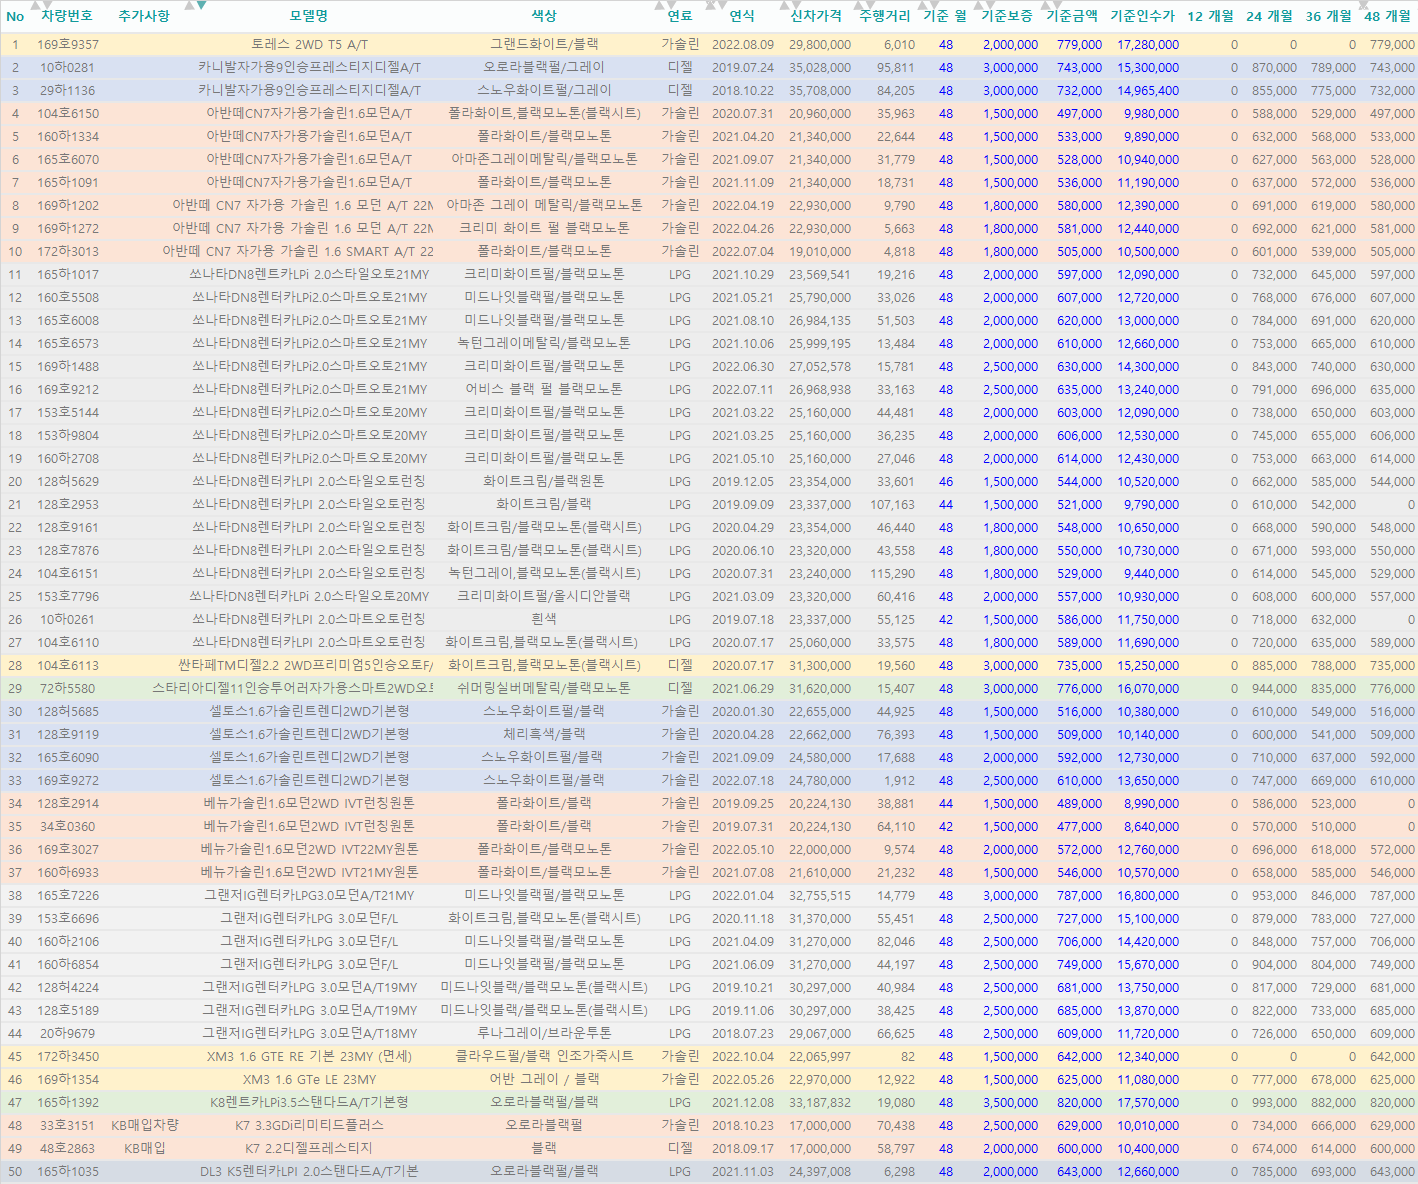Select the price 32,755,515

coord(820,896)
